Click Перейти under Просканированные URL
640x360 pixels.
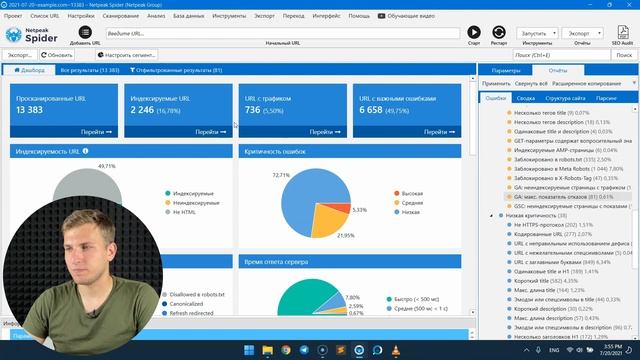pyautogui.click(x=96, y=132)
